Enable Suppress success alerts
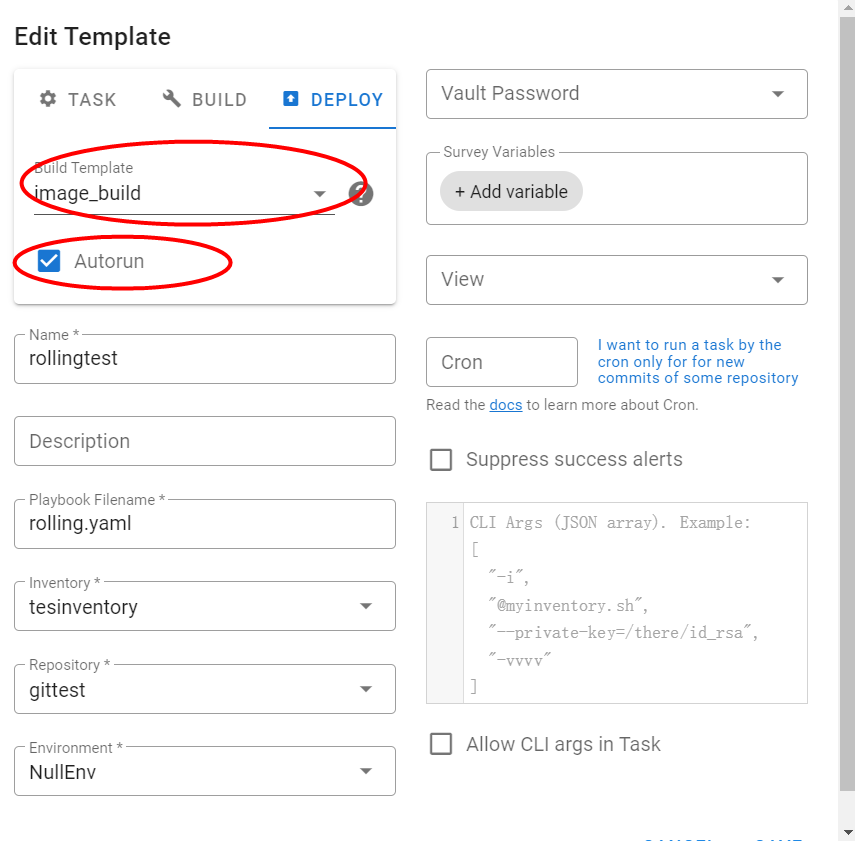This screenshot has width=855, height=841. click(x=441, y=460)
